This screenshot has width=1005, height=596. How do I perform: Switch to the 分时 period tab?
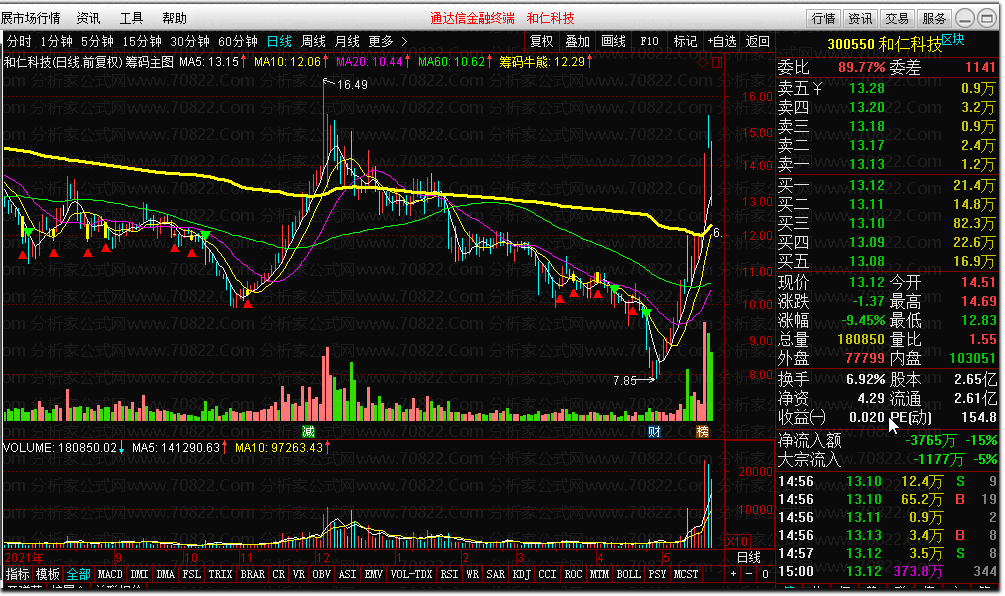click(x=19, y=42)
